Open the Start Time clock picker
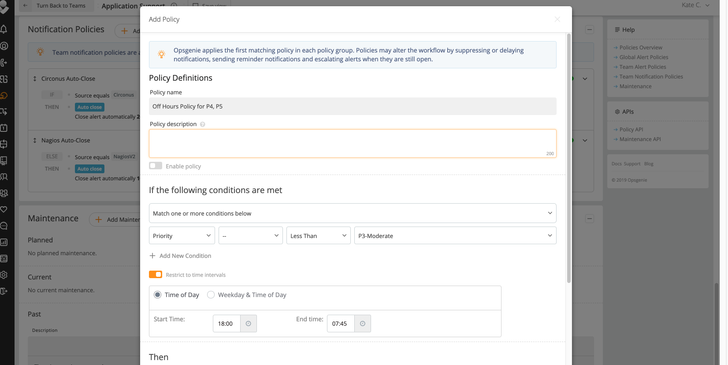The height and width of the screenshot is (365, 728). (x=248, y=324)
